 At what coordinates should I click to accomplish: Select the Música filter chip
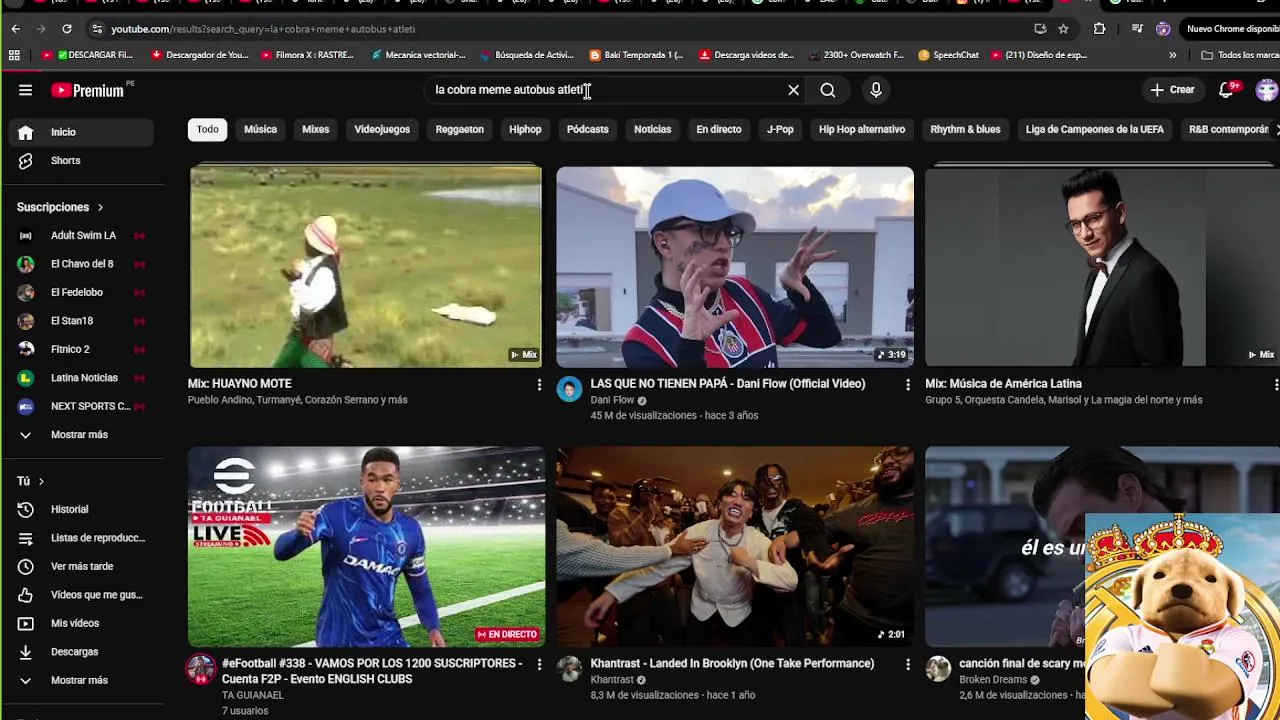260,129
